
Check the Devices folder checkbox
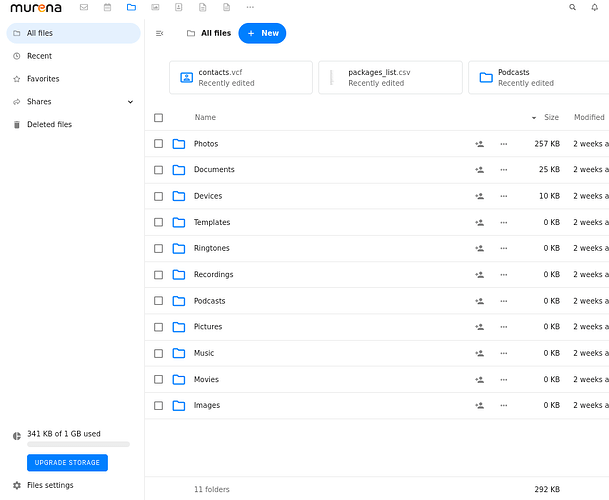tap(158, 196)
